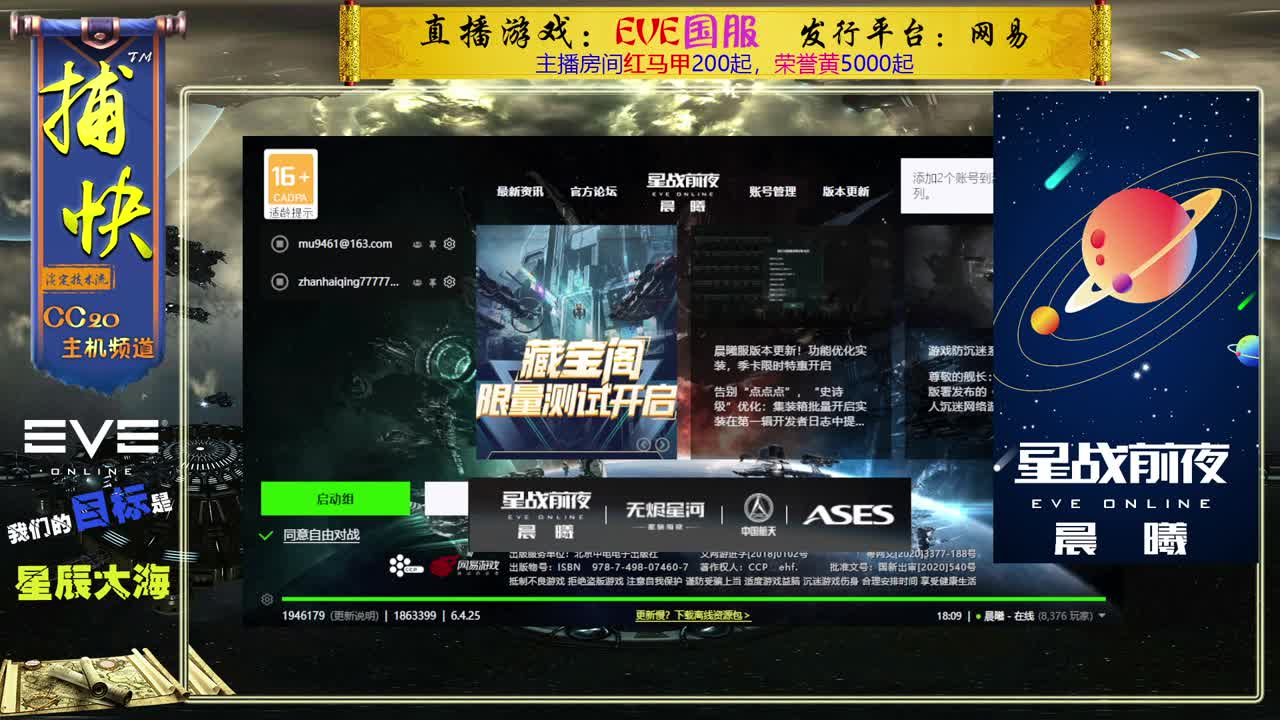Click the mask icon beside zhanhaiqing77777
Viewport: 1280px width, 720px height.
pos(417,282)
